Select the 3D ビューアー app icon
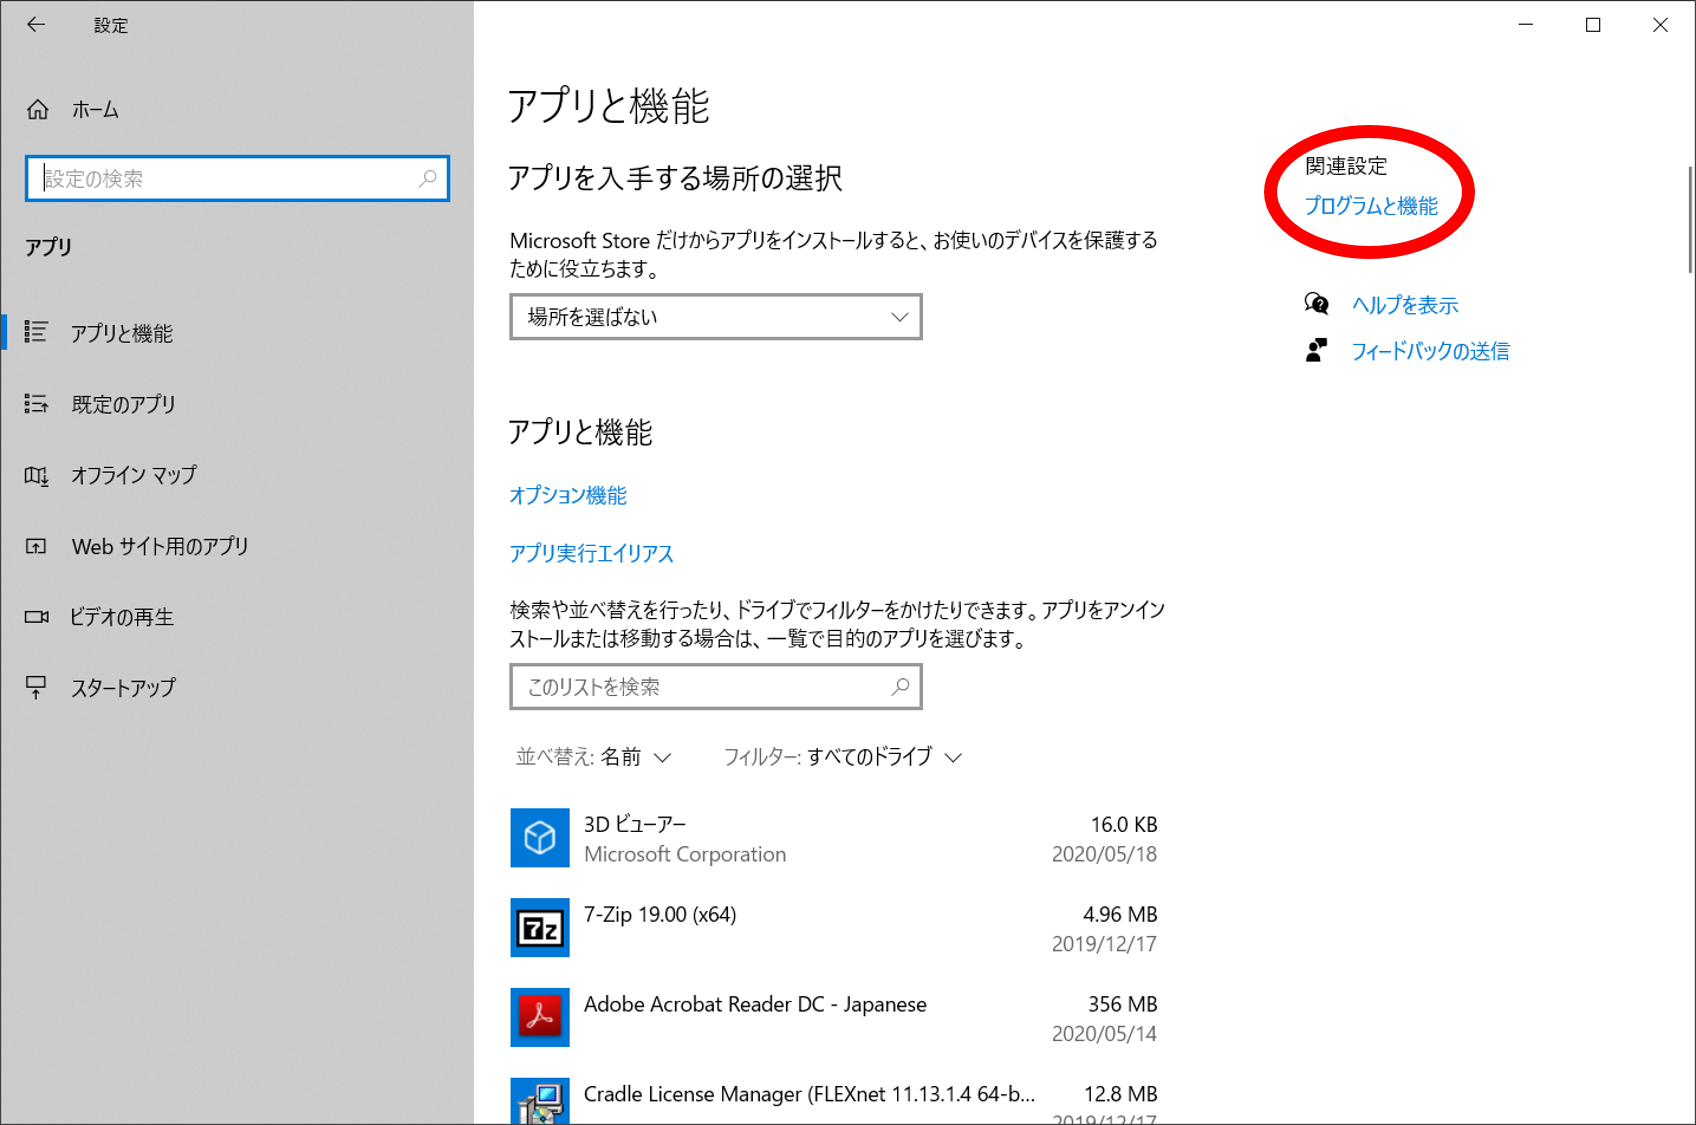The height and width of the screenshot is (1125, 1696). (x=540, y=837)
